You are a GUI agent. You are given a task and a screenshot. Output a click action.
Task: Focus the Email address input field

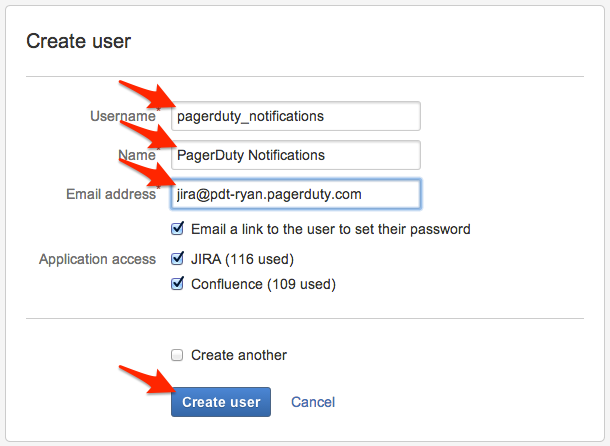coord(294,194)
